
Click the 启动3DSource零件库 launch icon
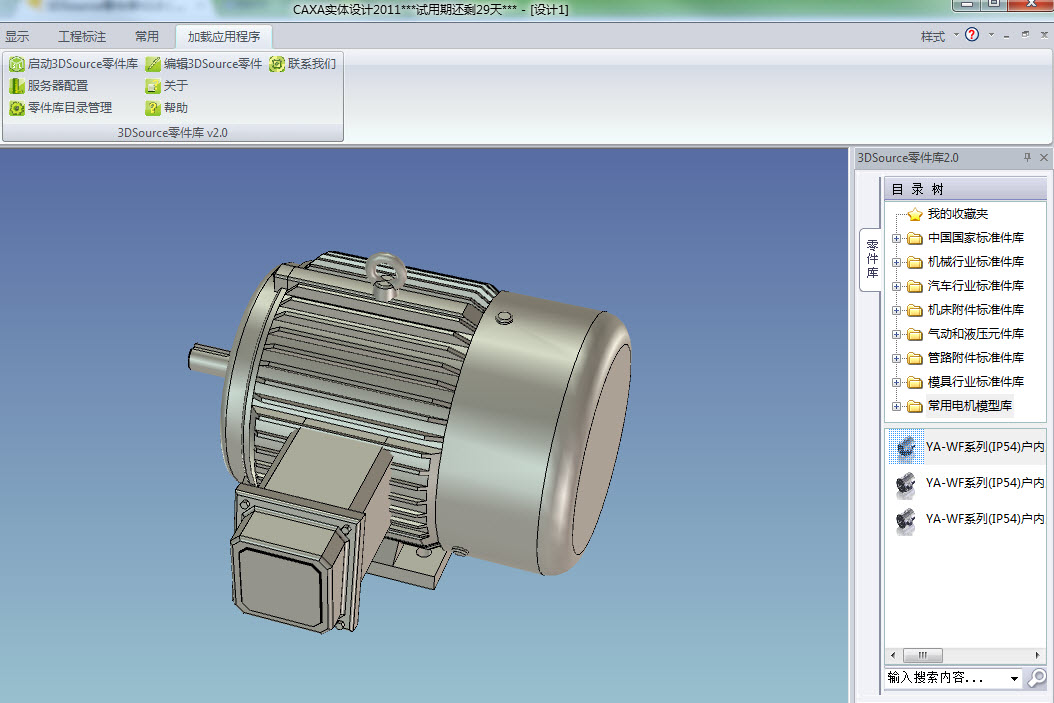(17, 64)
